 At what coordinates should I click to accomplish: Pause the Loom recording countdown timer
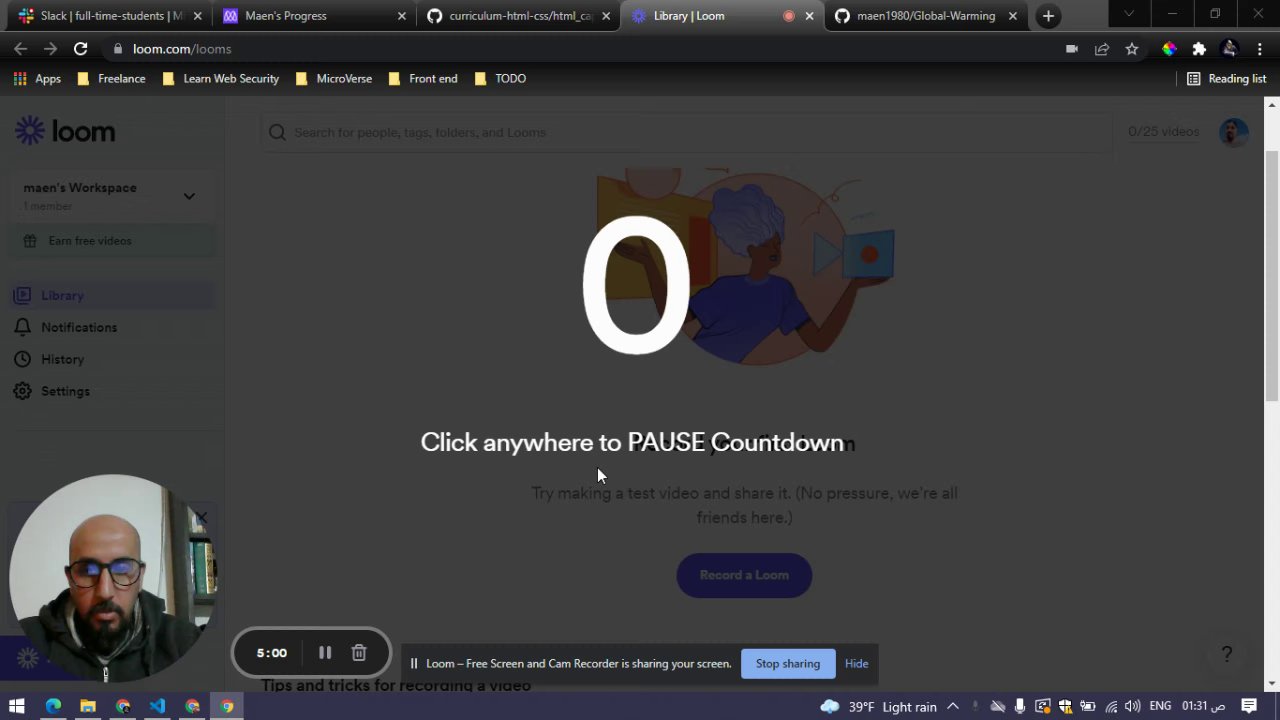pyautogui.click(x=325, y=653)
